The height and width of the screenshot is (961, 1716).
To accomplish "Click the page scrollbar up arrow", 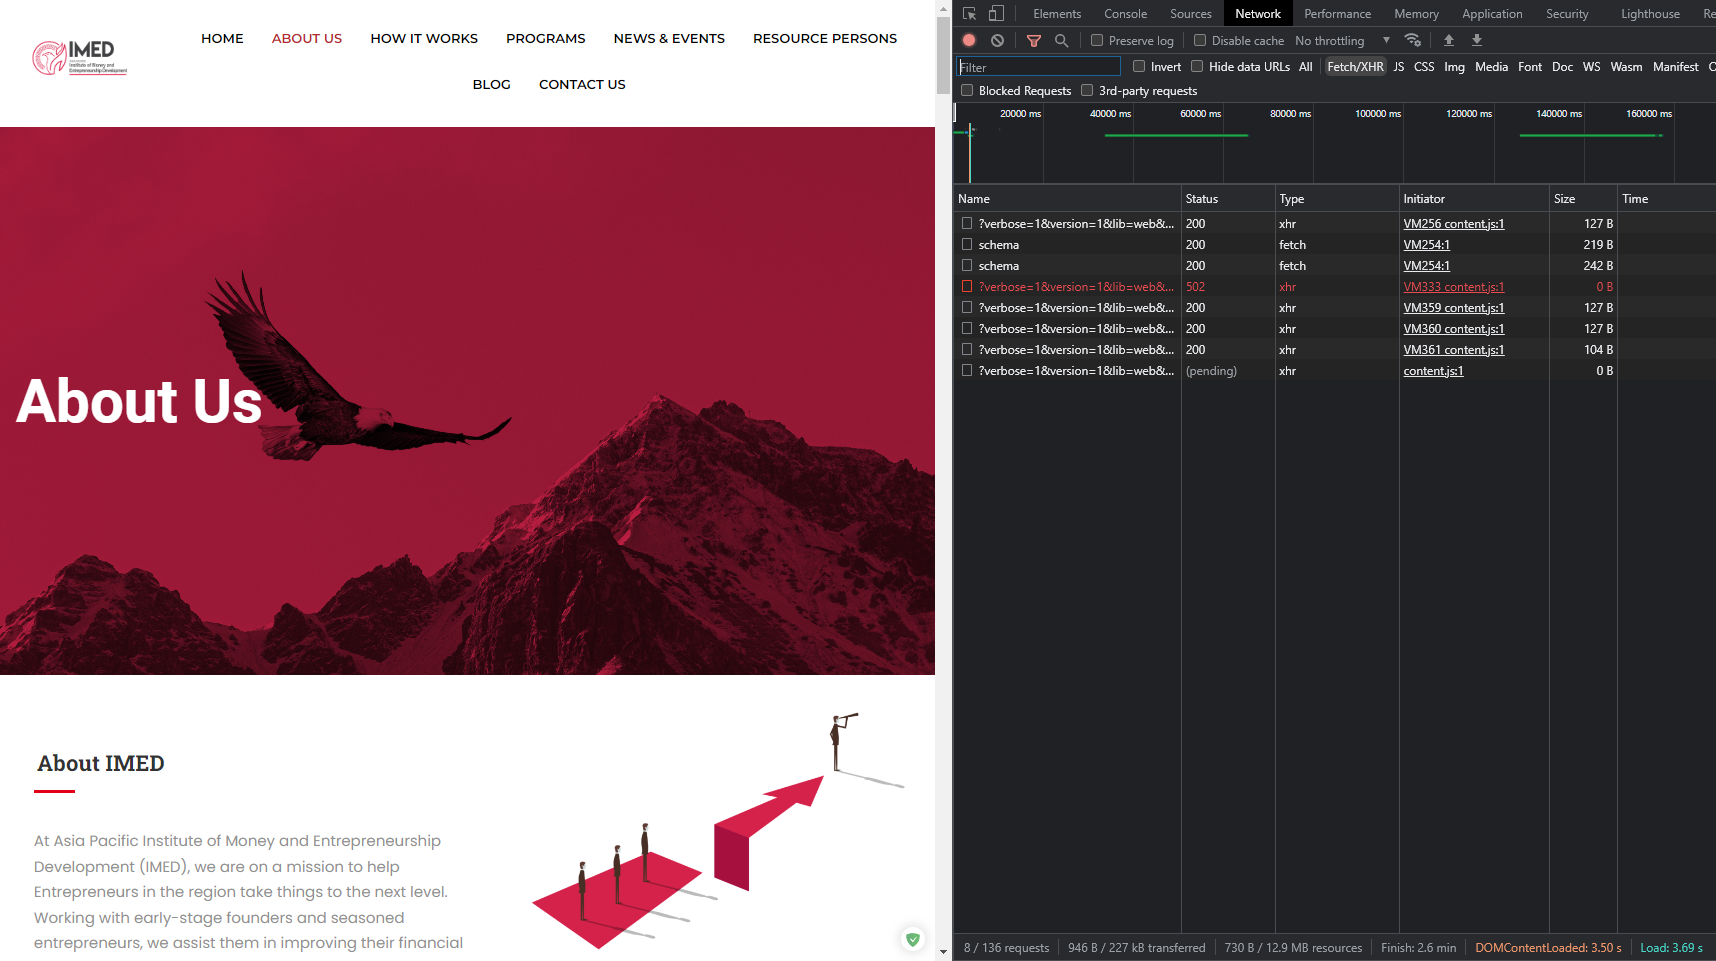I will coord(943,8).
